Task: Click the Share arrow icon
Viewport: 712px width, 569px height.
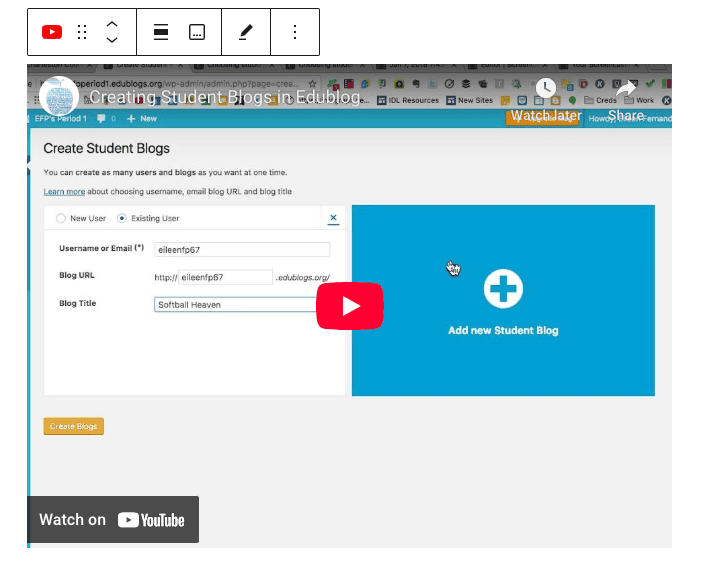Action: pyautogui.click(x=626, y=88)
